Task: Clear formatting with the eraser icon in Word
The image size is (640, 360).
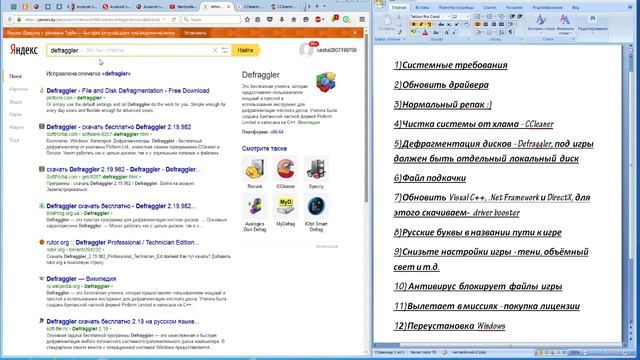Action: 466,24
